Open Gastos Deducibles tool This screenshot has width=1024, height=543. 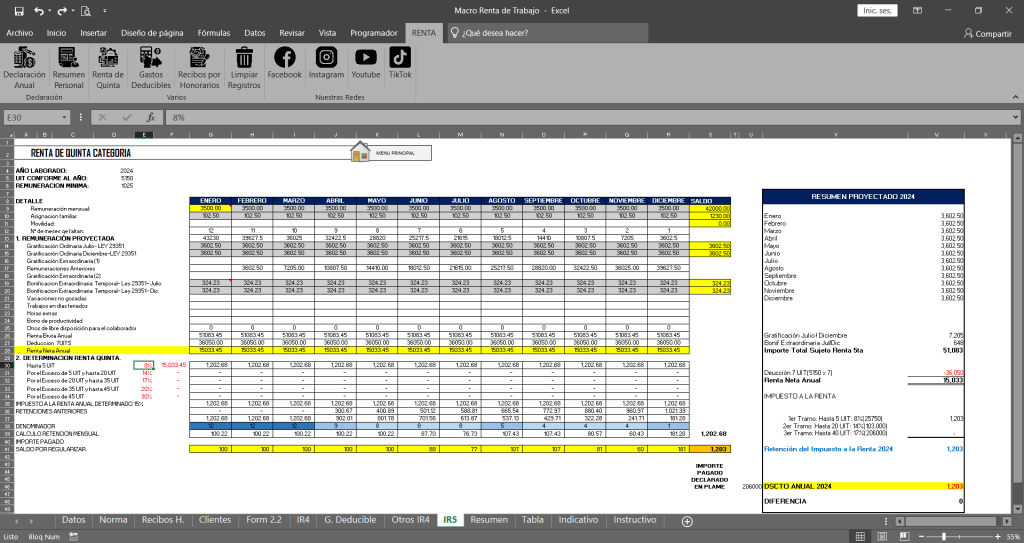[151, 68]
